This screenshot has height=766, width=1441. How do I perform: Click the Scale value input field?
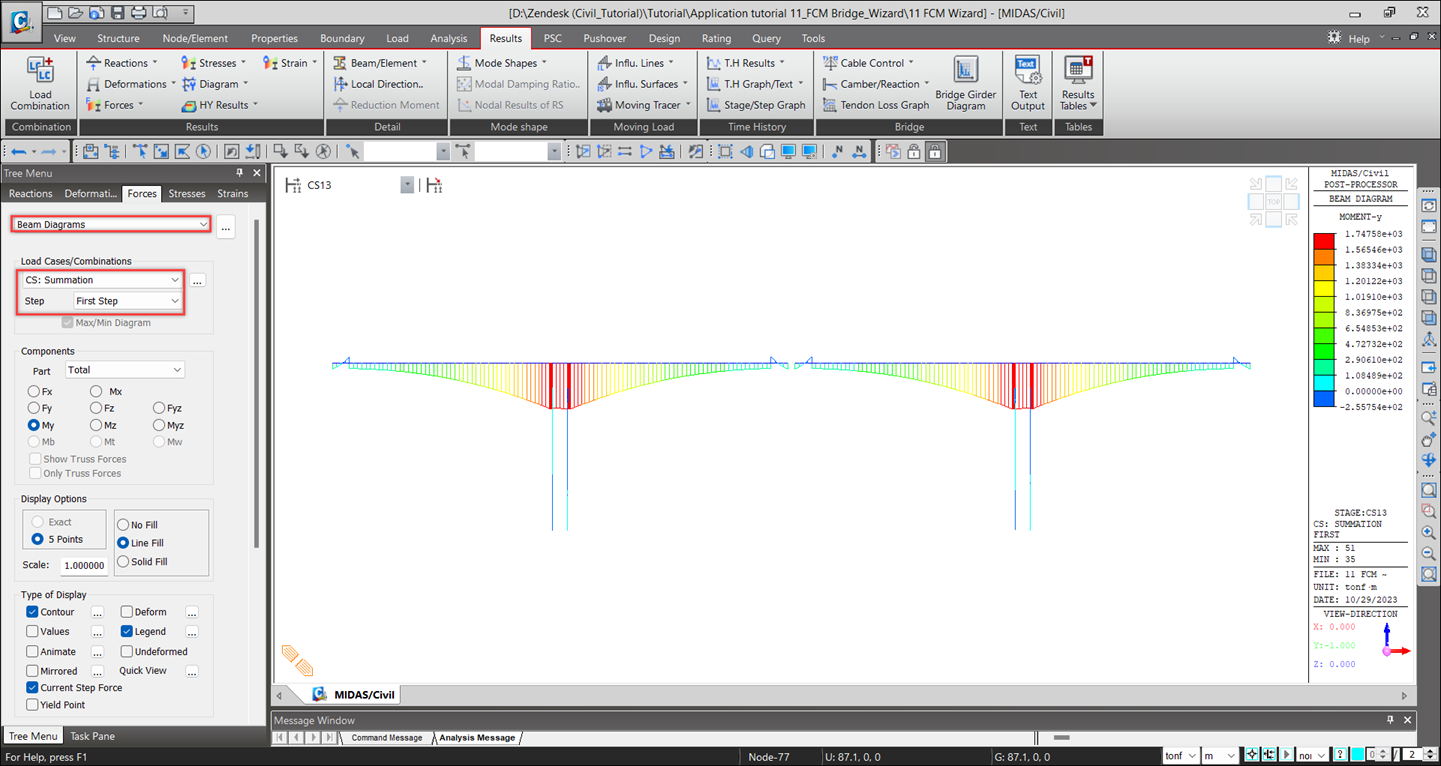tap(84, 565)
